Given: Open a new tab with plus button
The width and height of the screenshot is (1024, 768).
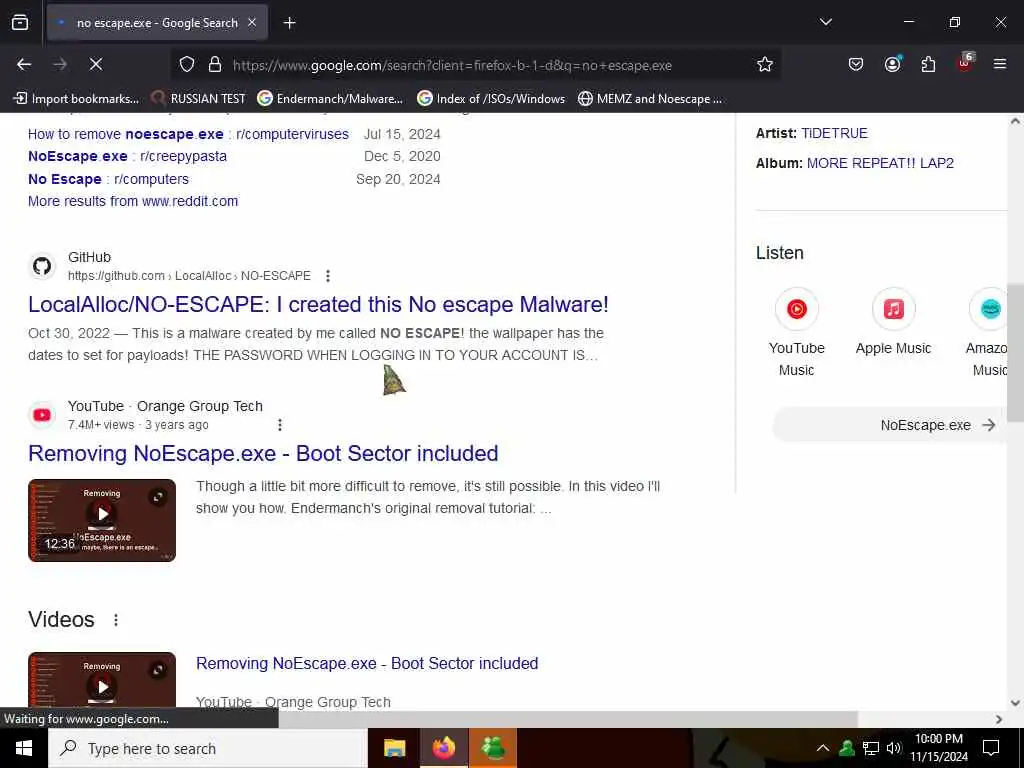Looking at the screenshot, I should [289, 23].
